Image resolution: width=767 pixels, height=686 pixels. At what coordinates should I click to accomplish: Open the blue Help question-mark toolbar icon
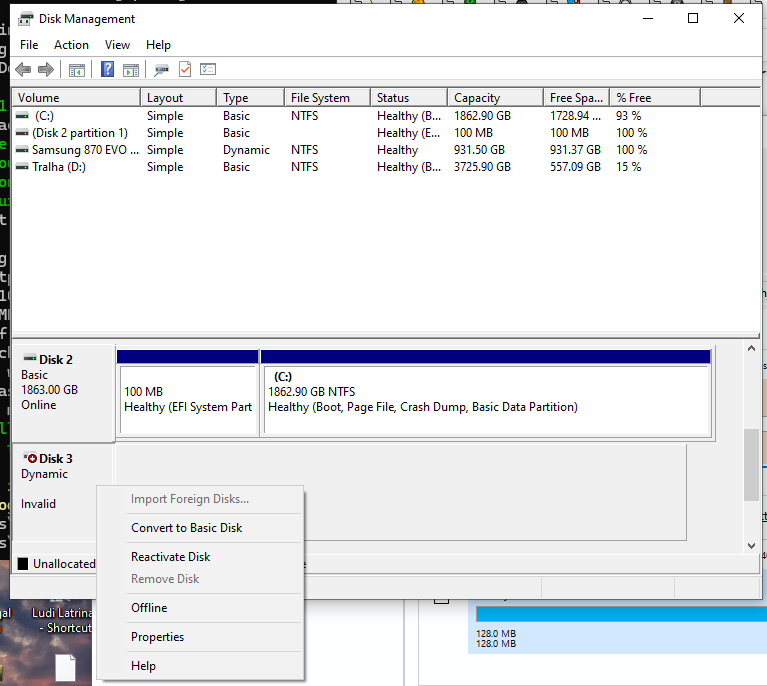pos(107,69)
